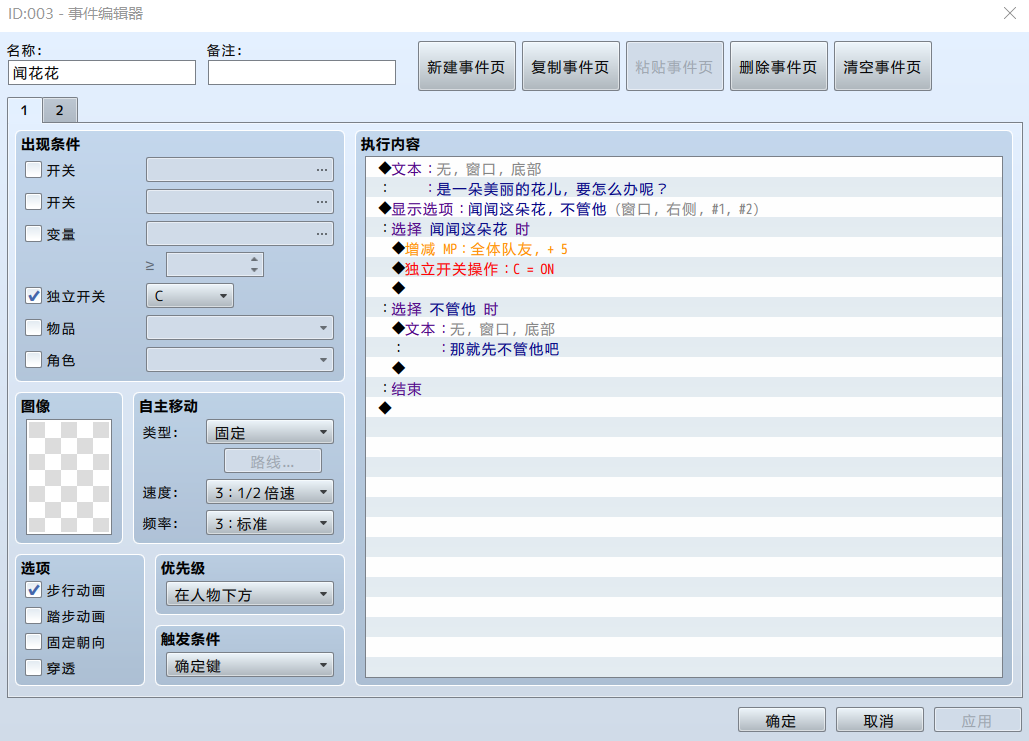The image size is (1029, 741).
Task: Switch to event page tab 1
Action: pyautogui.click(x=25, y=110)
